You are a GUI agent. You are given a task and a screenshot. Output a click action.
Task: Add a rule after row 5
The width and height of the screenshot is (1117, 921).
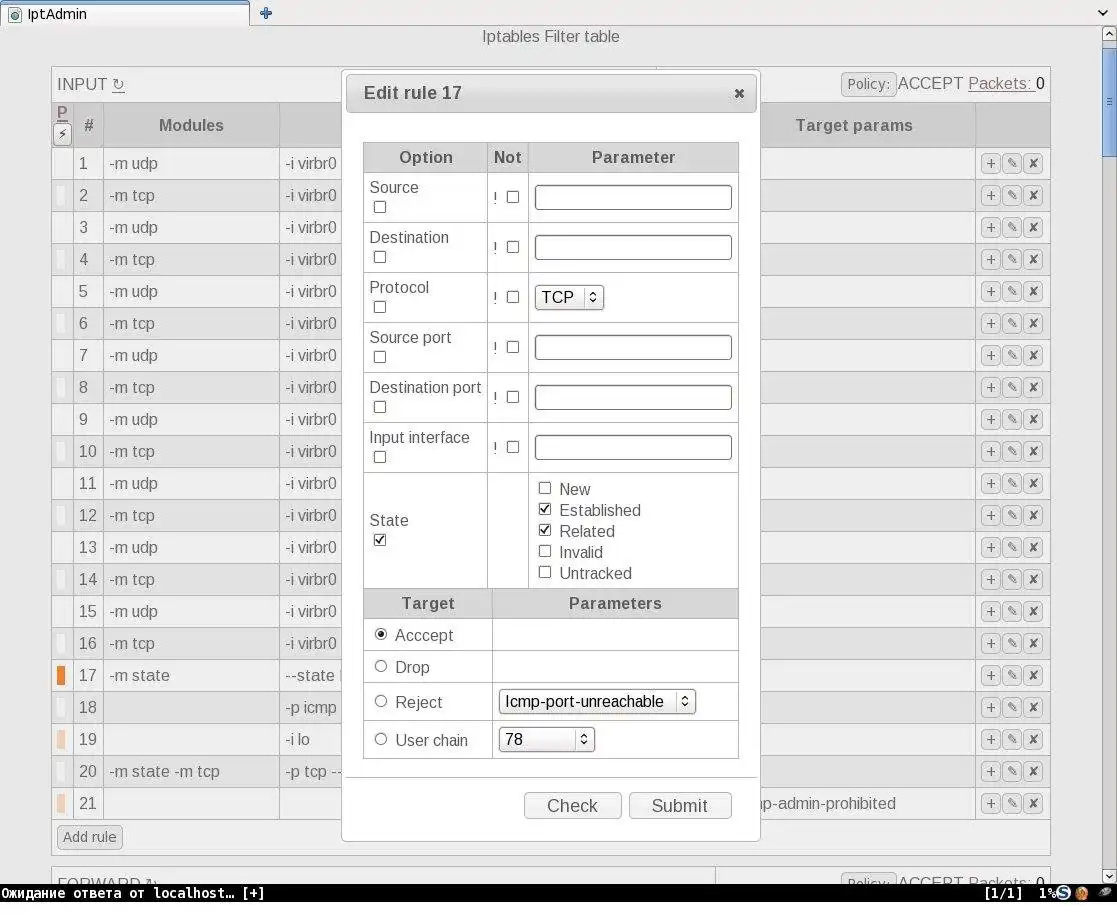(x=990, y=291)
